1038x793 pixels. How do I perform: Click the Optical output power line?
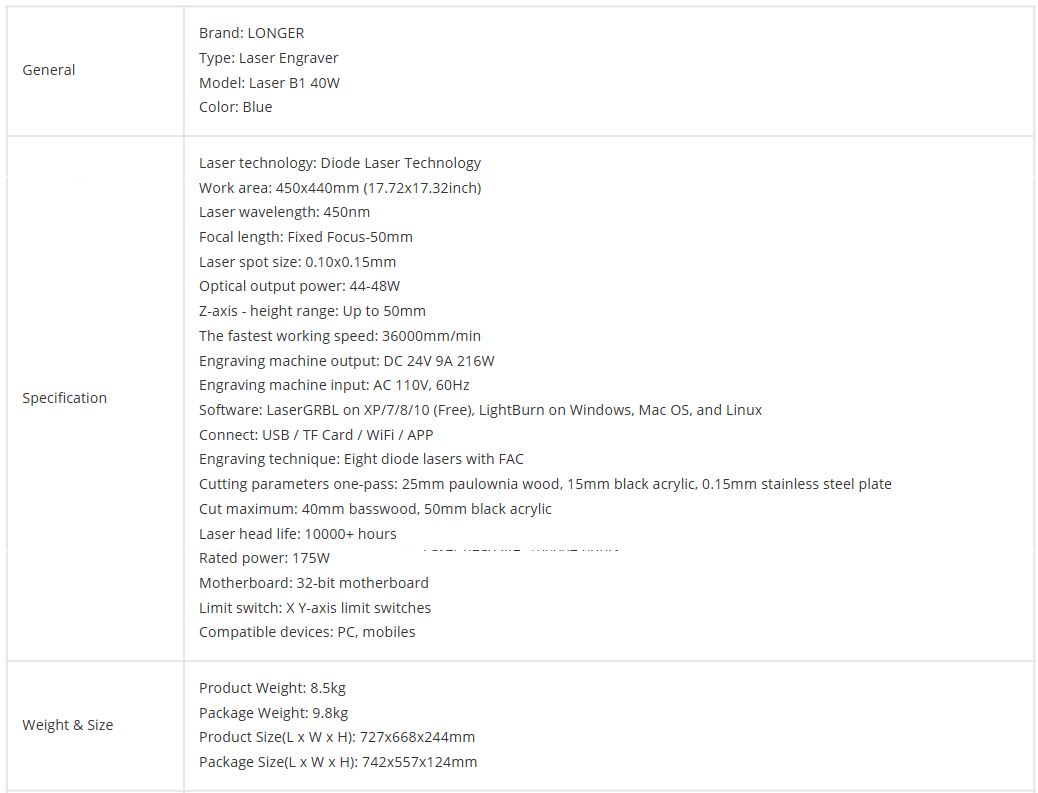(x=299, y=286)
